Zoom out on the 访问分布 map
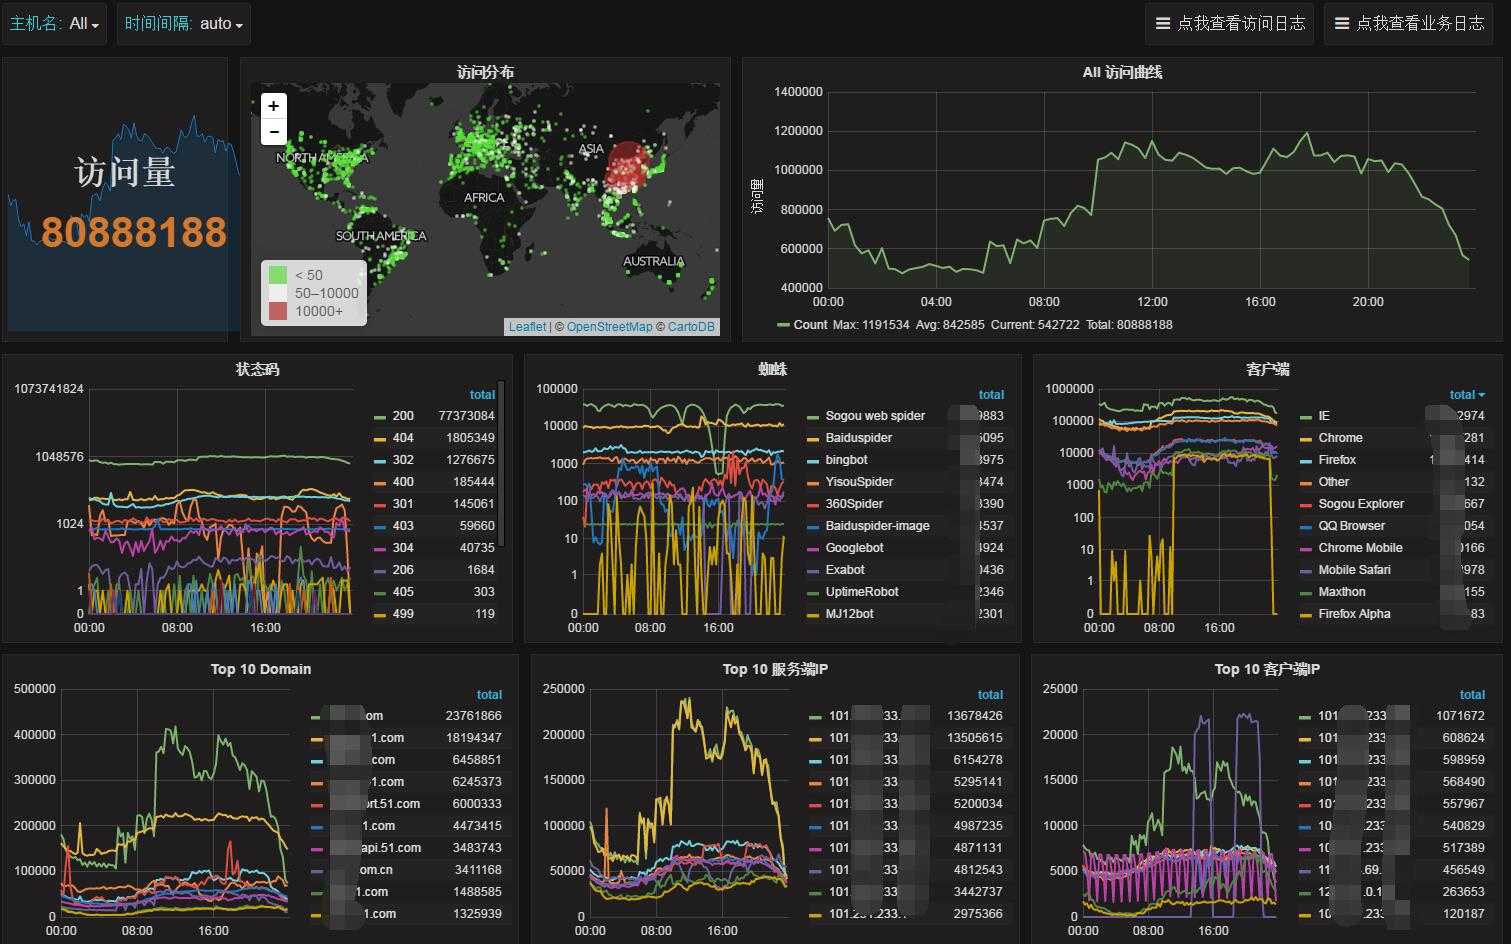The height and width of the screenshot is (944, 1511). click(274, 132)
